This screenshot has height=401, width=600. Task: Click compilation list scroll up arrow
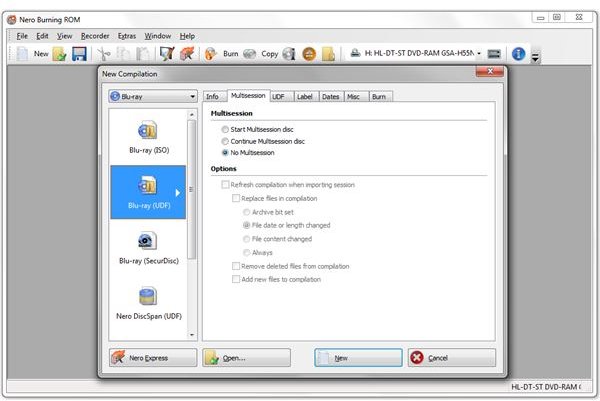click(x=192, y=114)
